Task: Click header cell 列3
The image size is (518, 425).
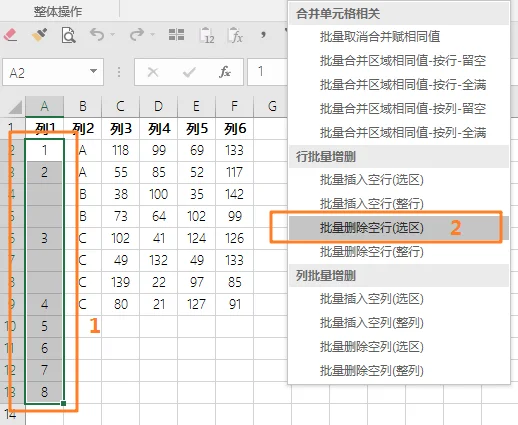Action: [x=120, y=128]
